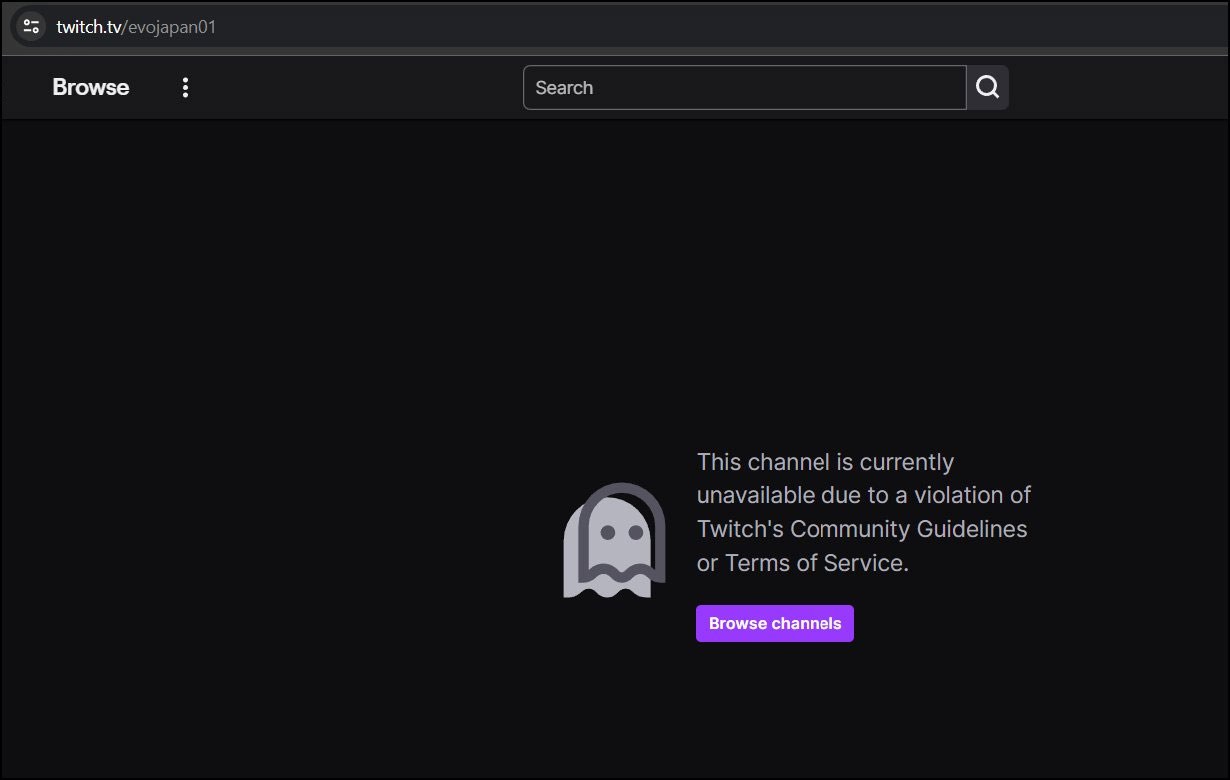Click the "or Terms of Service." text line
The image size is (1230, 780).
pyautogui.click(x=802, y=563)
